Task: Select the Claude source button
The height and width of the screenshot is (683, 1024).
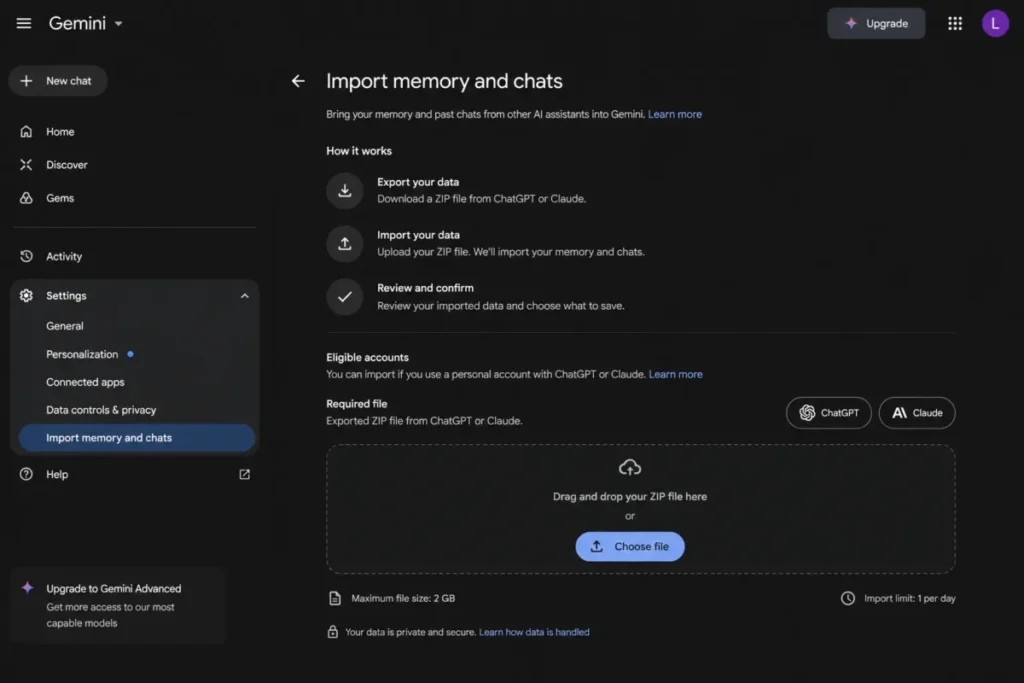Action: [917, 413]
